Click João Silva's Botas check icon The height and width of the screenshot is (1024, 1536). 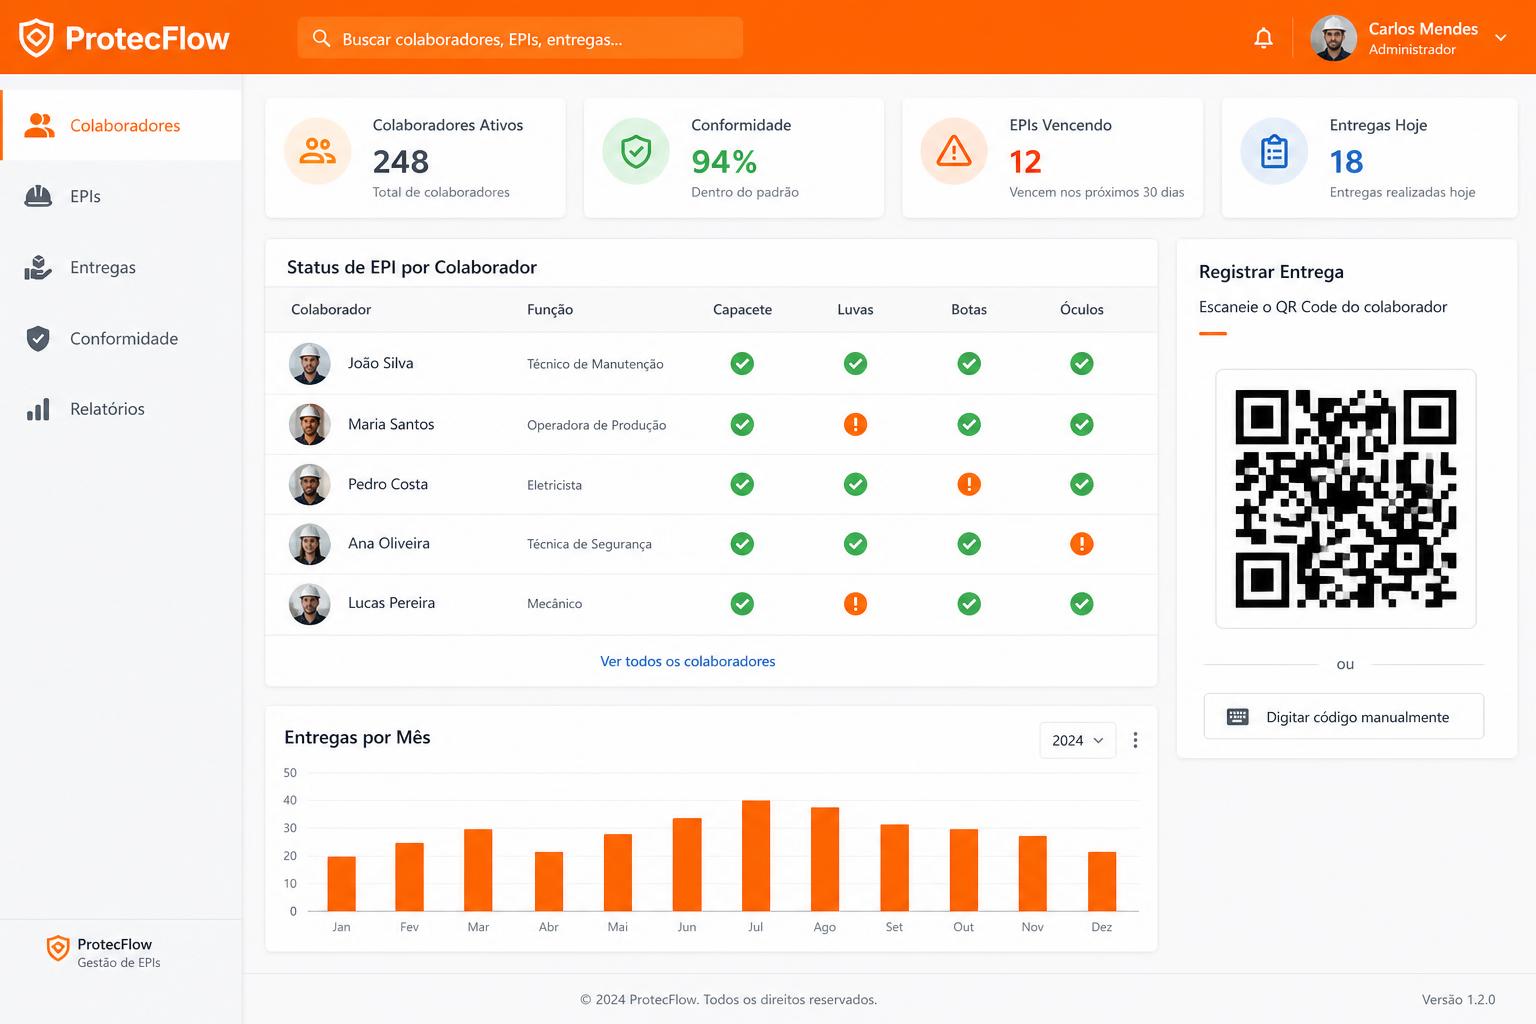point(969,364)
